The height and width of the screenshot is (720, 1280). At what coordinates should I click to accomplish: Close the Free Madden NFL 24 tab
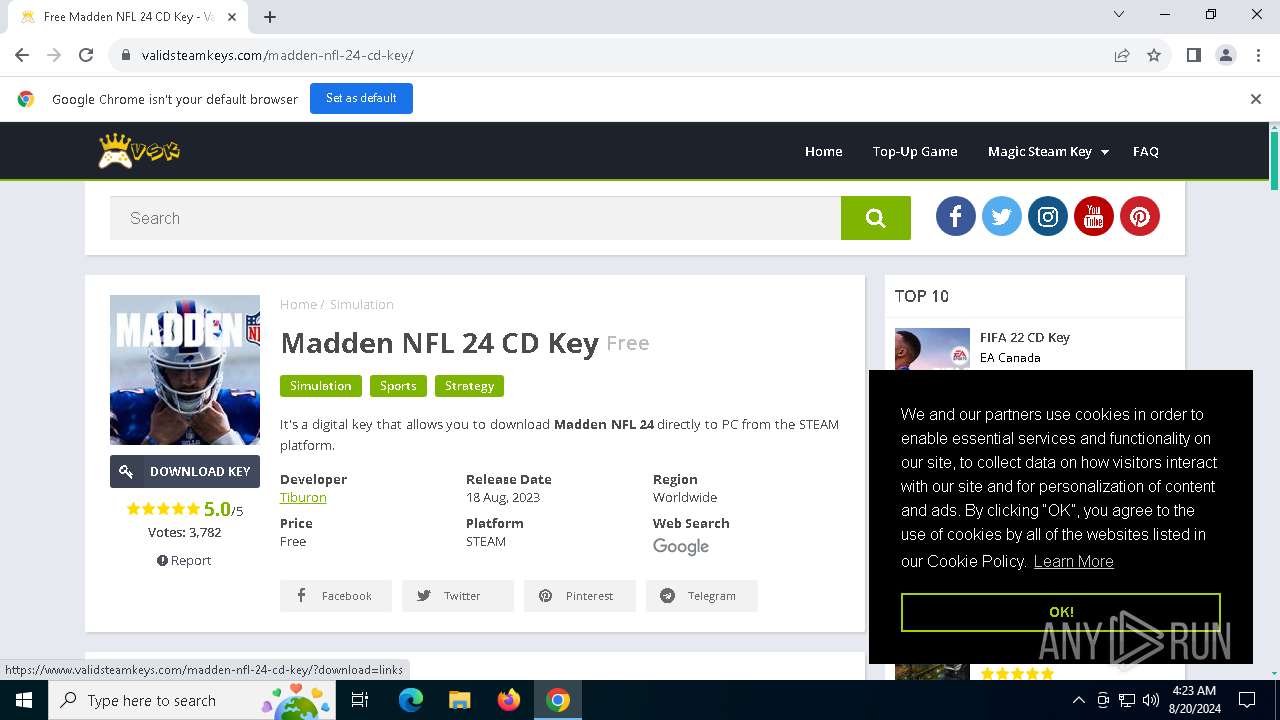tap(233, 17)
